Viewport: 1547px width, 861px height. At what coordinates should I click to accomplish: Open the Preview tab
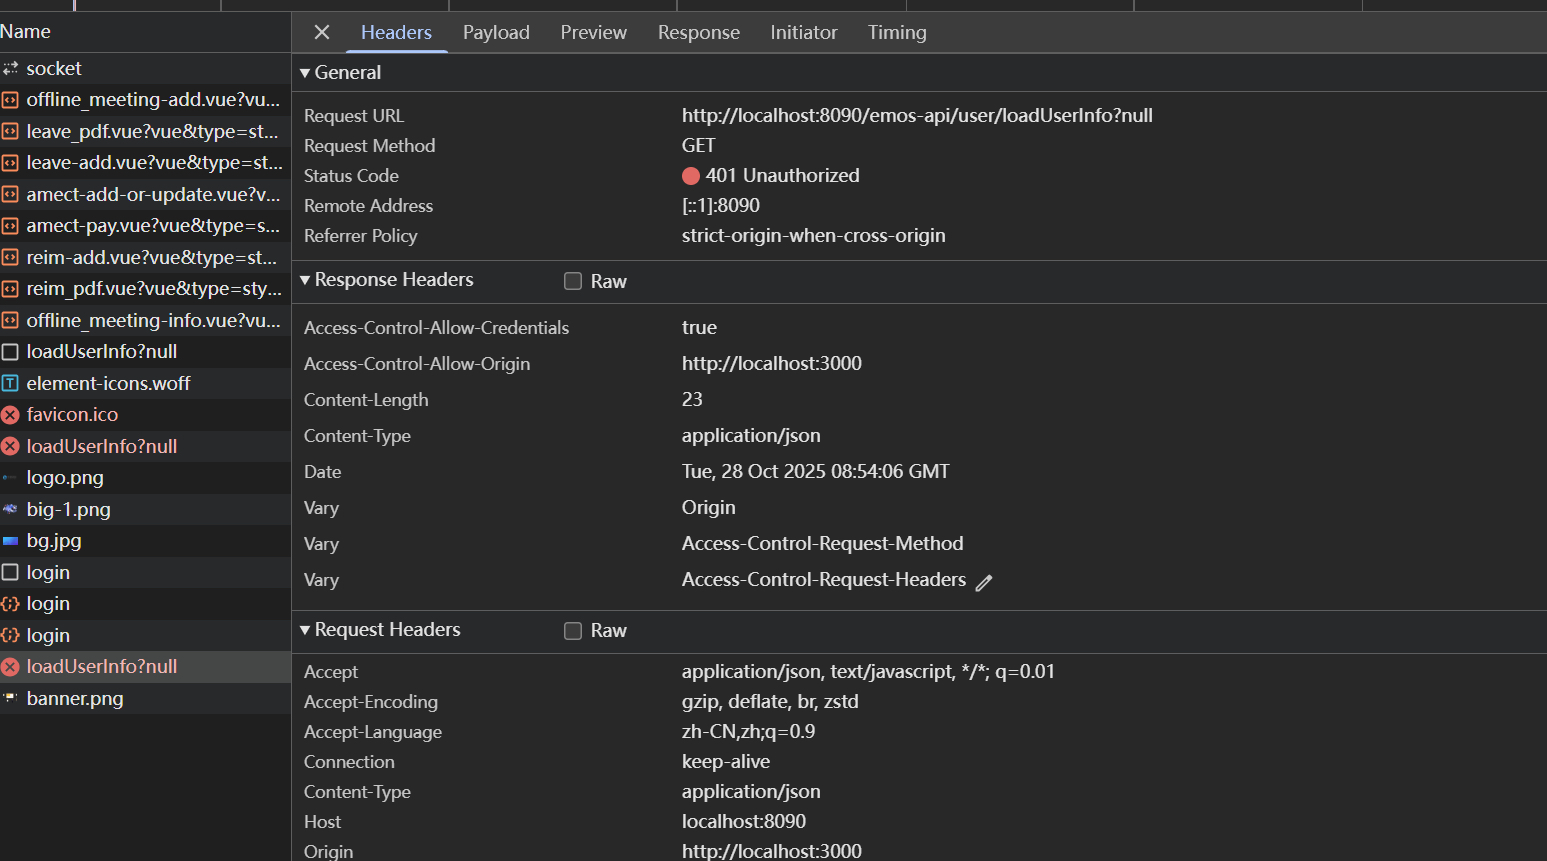click(x=593, y=32)
